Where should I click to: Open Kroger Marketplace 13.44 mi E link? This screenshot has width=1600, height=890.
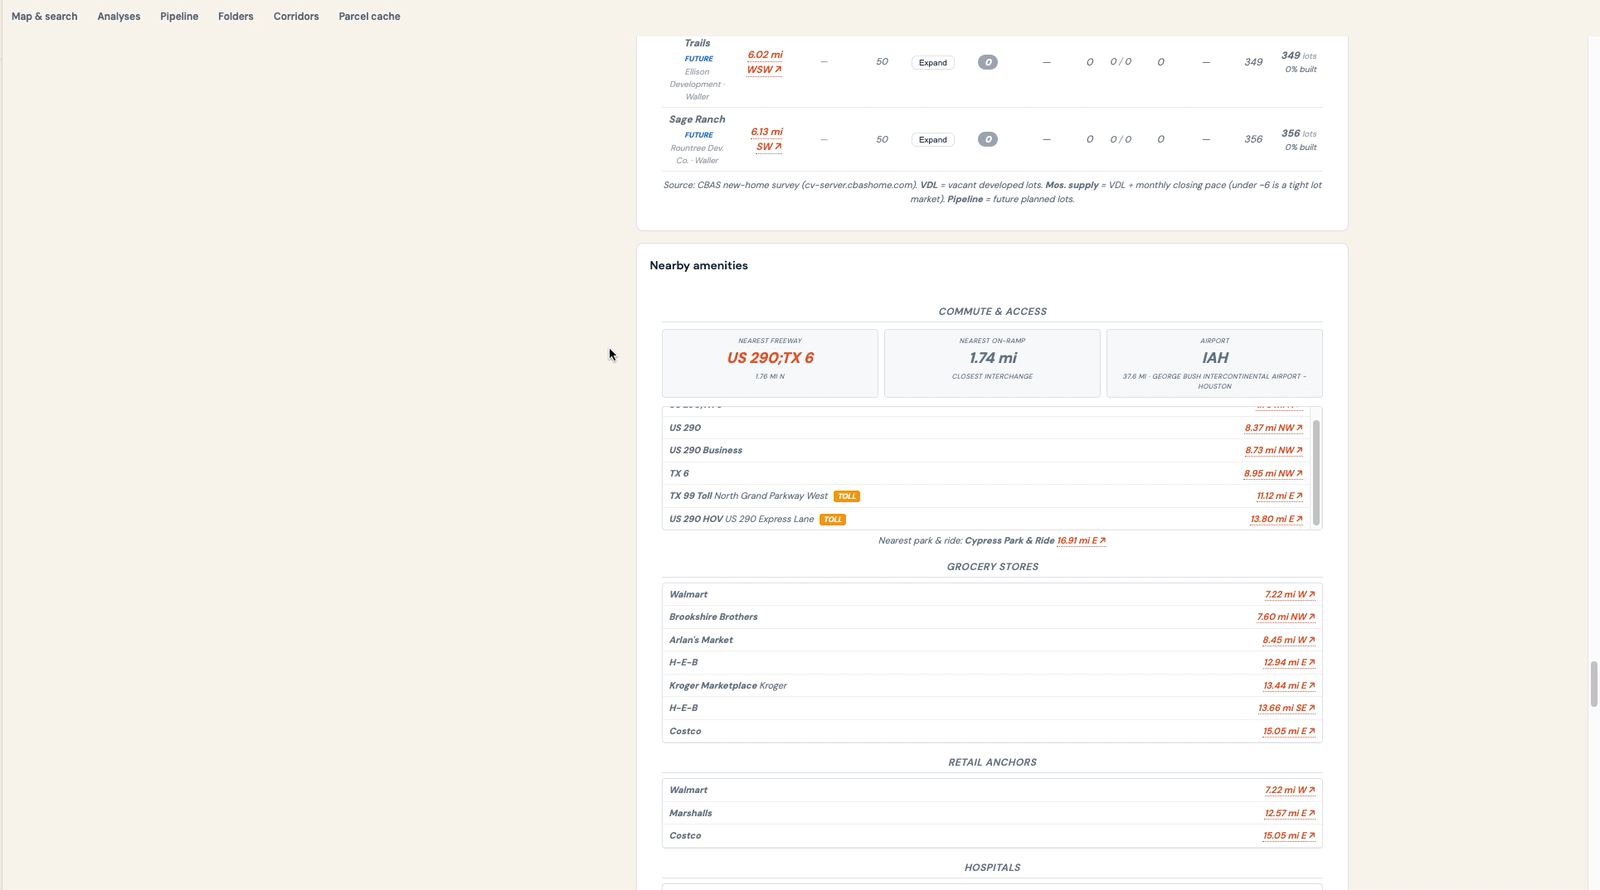[x=1289, y=686]
